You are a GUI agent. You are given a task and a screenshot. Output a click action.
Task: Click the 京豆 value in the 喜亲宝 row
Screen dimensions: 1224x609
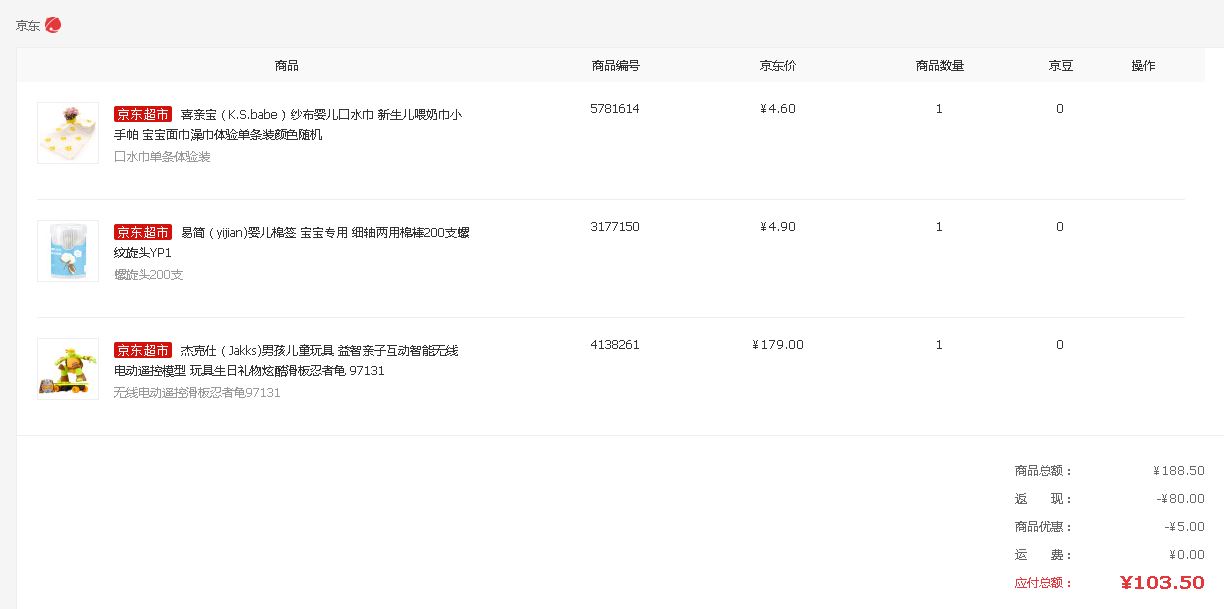point(1060,109)
